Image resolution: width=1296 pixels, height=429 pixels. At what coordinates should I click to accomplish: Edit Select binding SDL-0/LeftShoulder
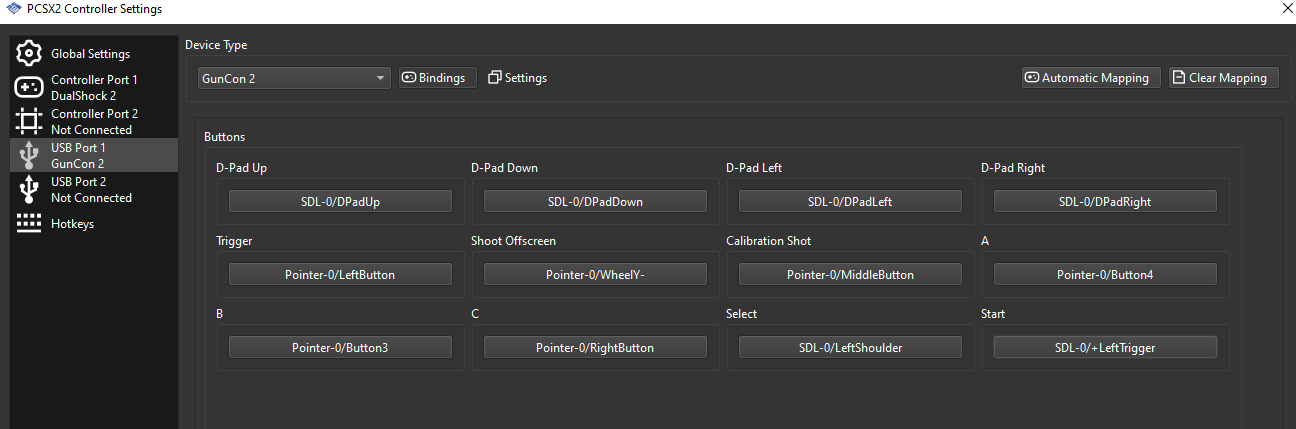click(850, 347)
